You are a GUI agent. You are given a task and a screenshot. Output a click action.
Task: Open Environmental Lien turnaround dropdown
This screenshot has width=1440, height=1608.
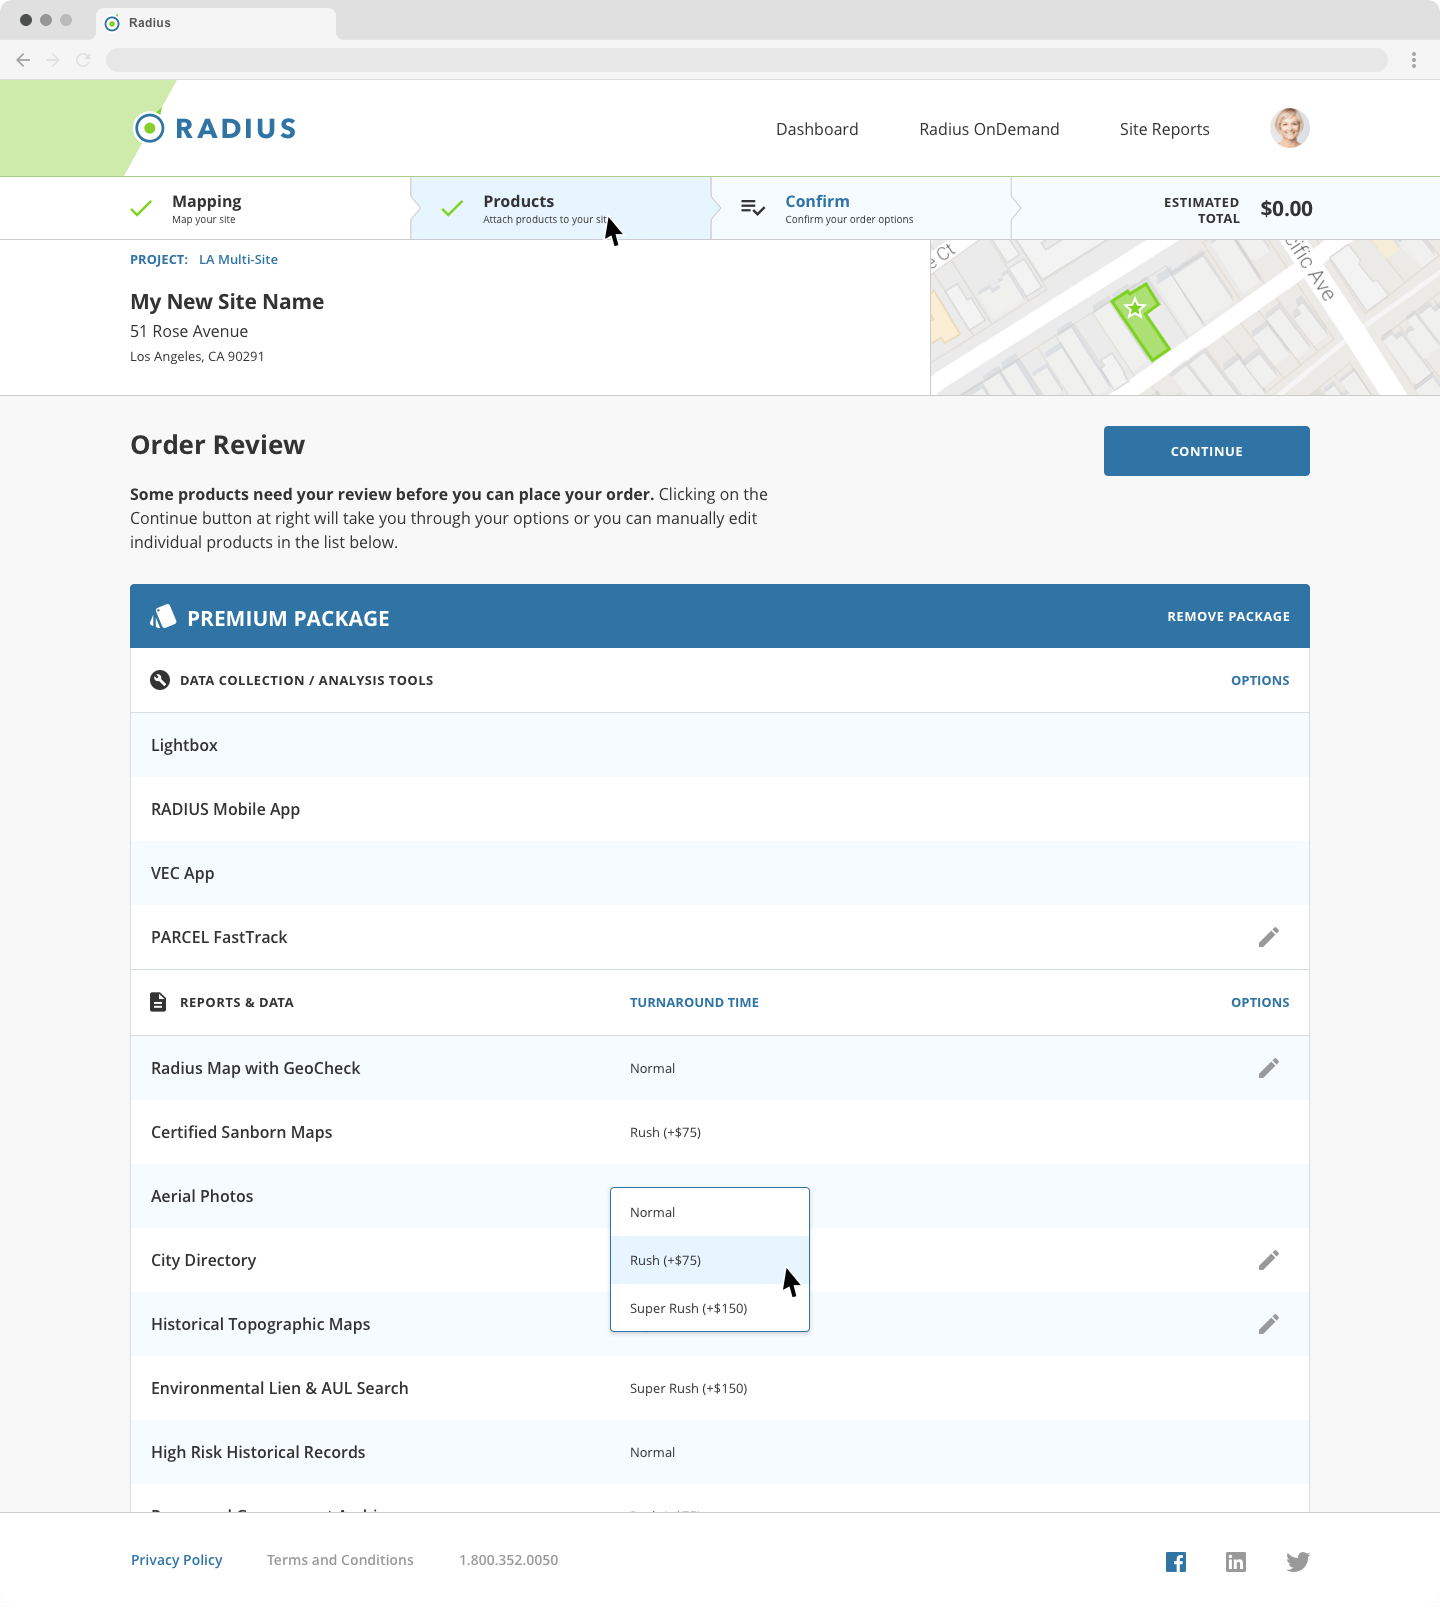pyautogui.click(x=688, y=1388)
